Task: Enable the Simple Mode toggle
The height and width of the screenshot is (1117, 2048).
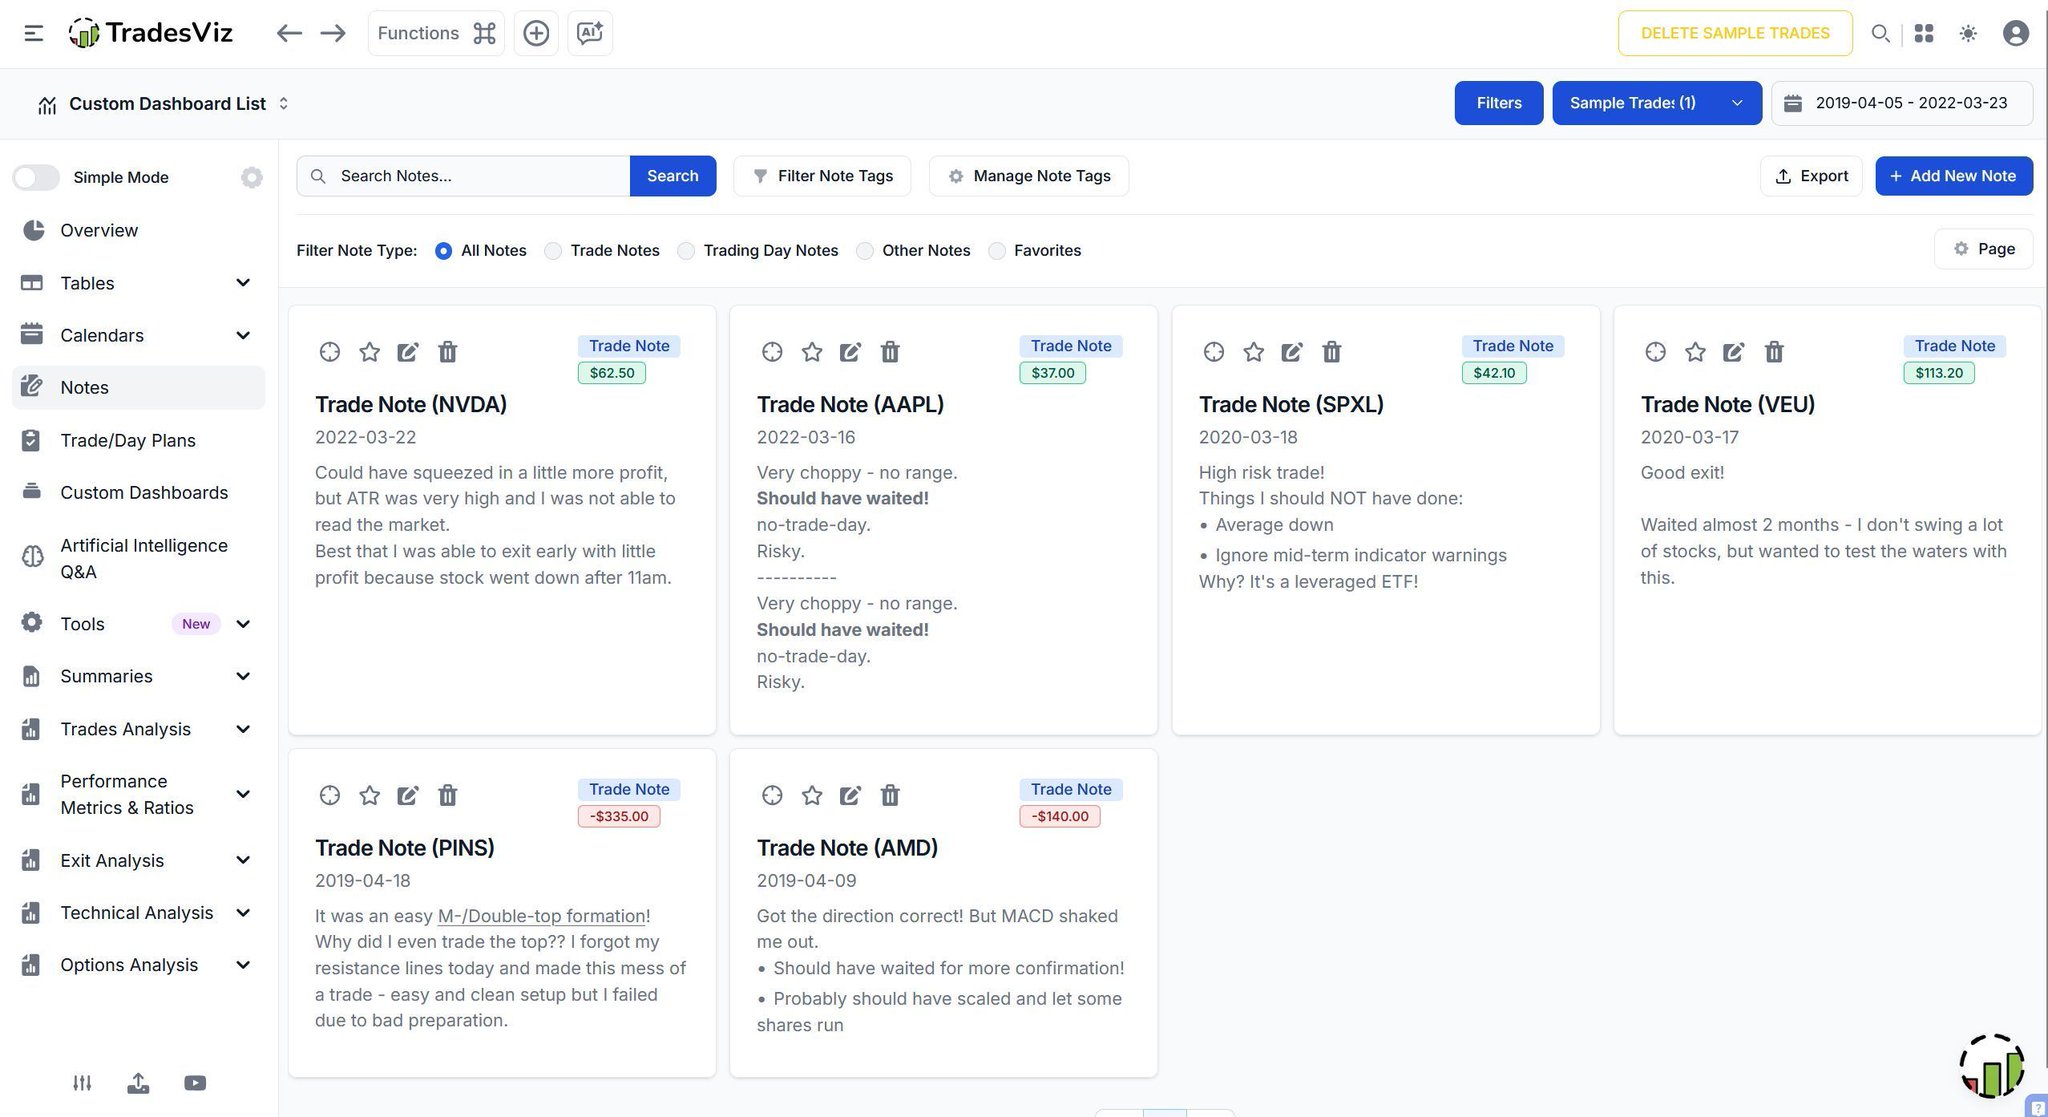Action: (x=37, y=177)
